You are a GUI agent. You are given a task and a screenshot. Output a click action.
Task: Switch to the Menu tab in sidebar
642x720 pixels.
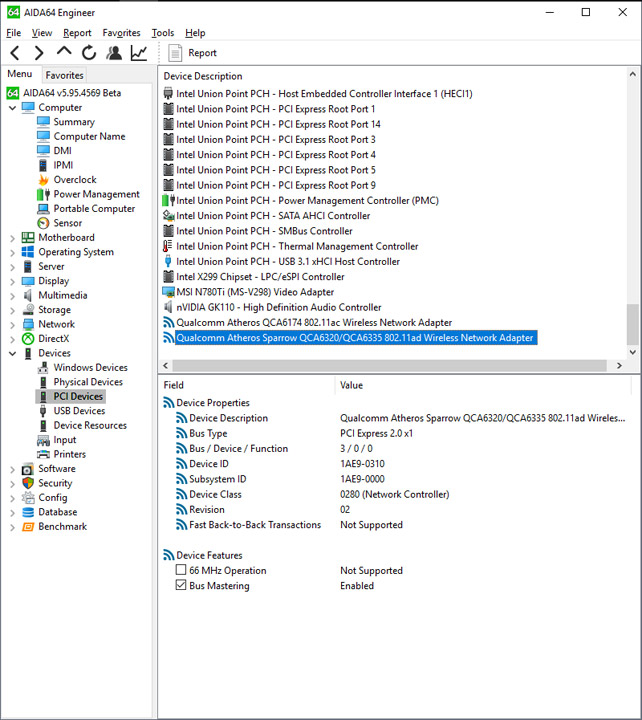pos(20,74)
